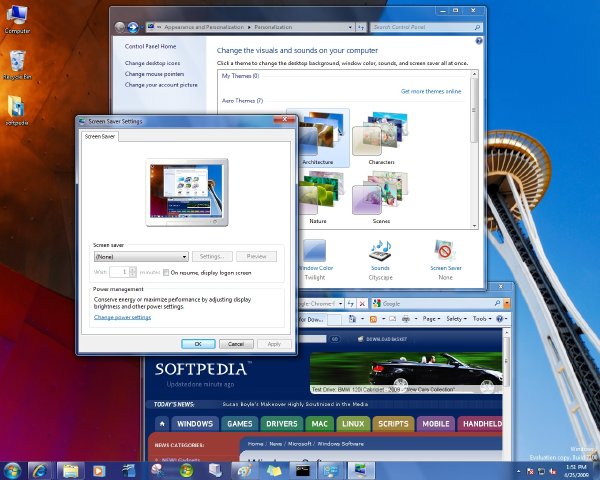Image resolution: width=600 pixels, height=480 pixels.
Task: Click the Stop (red X) button in IE
Action: [x=362, y=304]
